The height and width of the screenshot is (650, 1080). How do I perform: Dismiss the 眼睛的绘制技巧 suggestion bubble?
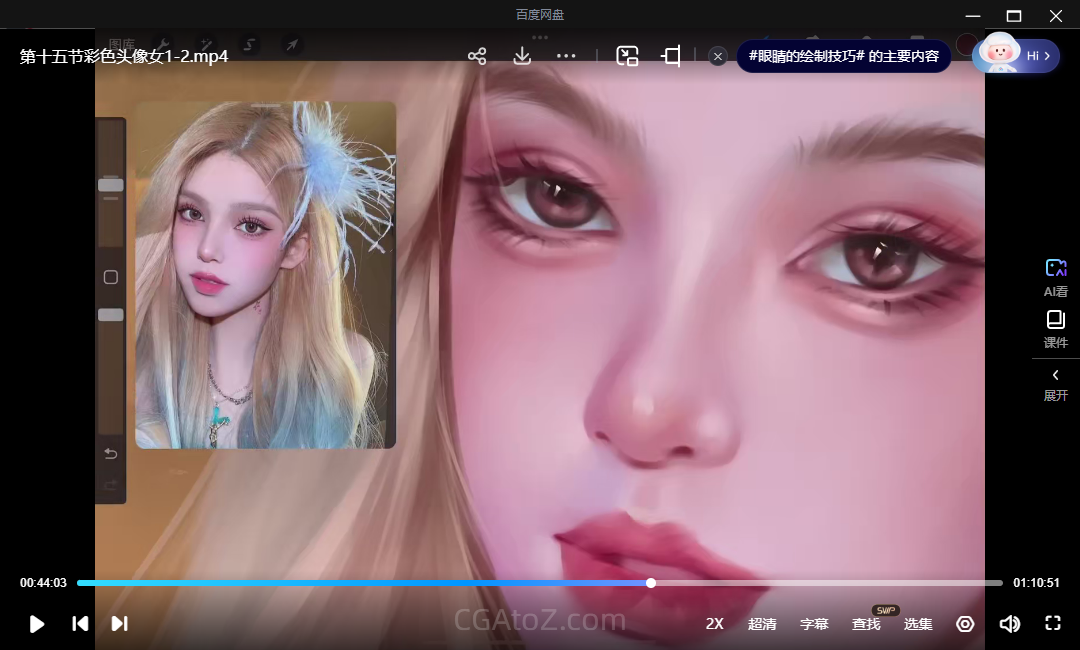click(x=718, y=56)
